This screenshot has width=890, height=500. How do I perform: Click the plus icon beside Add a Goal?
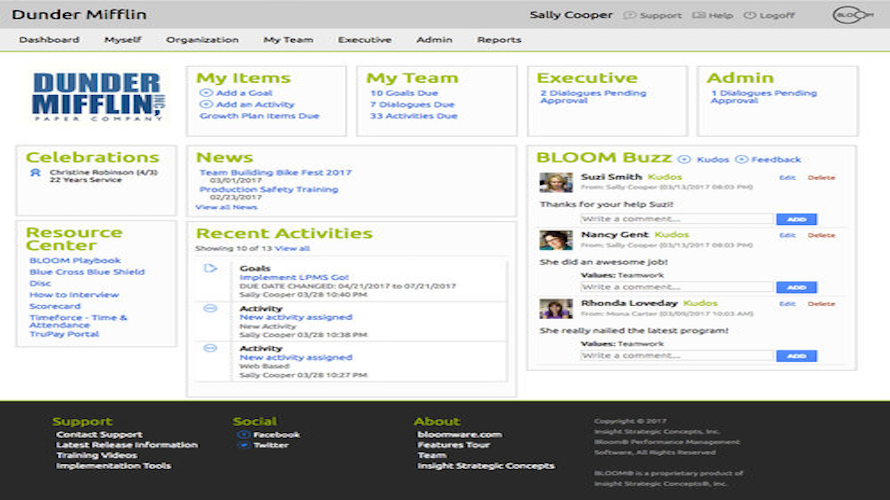pyautogui.click(x=206, y=93)
